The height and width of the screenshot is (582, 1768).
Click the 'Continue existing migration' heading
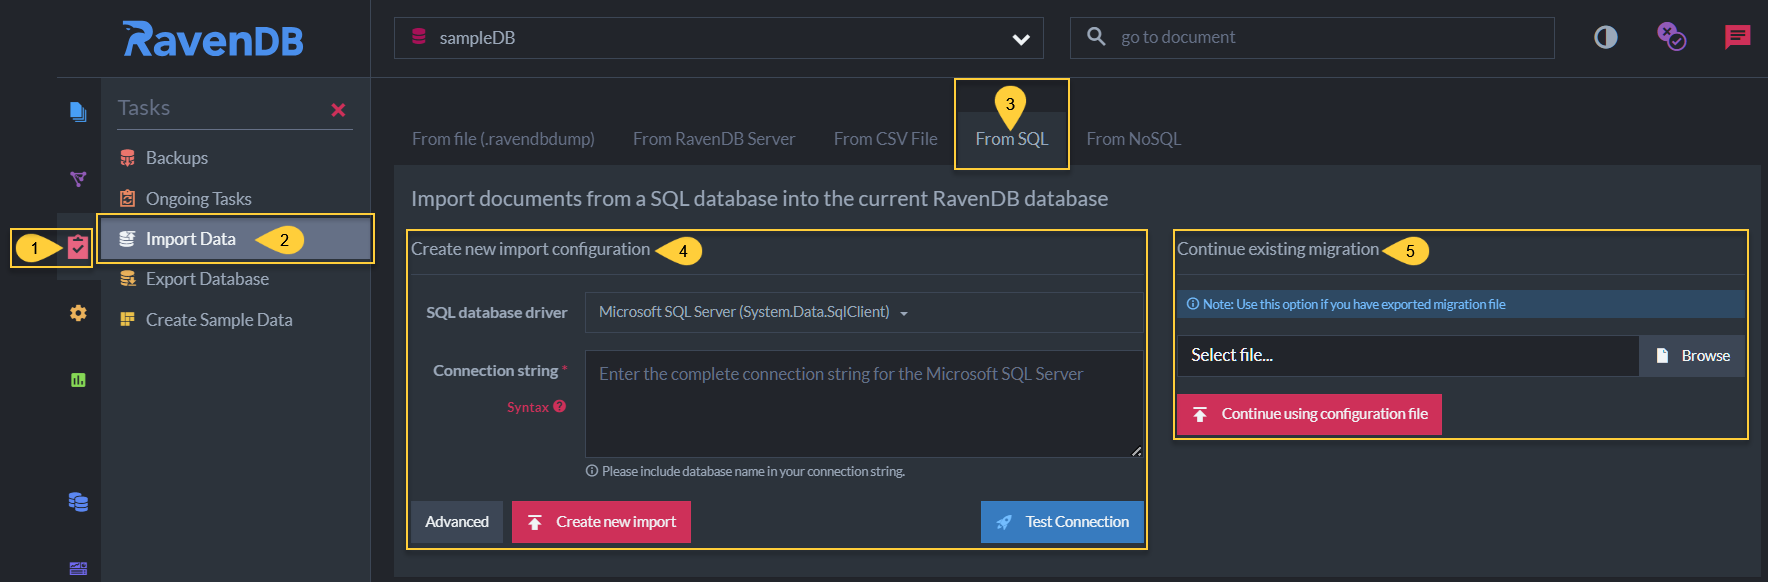(1278, 249)
